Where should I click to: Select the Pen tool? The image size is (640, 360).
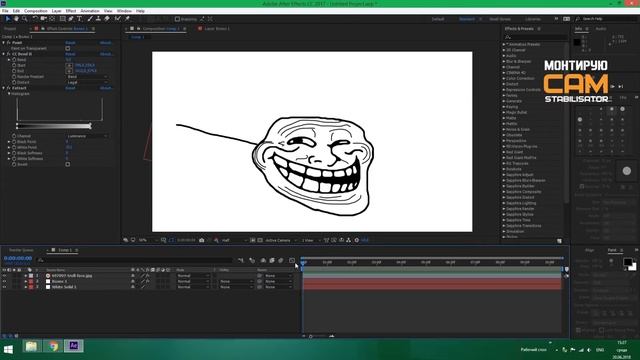click(x=71, y=19)
